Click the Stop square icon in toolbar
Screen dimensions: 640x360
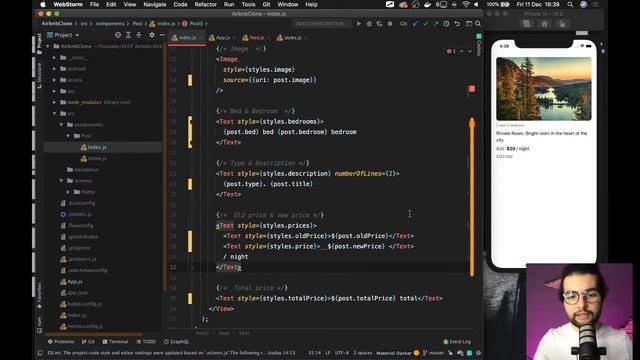click(390, 24)
